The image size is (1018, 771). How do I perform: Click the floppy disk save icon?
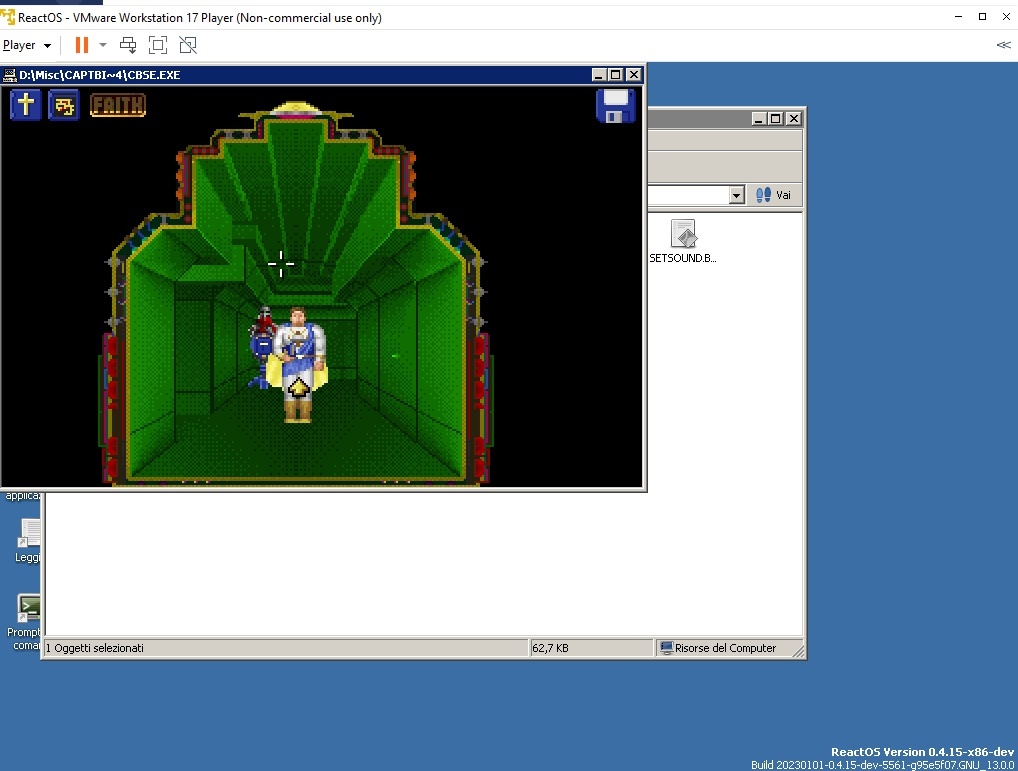pyautogui.click(x=615, y=106)
